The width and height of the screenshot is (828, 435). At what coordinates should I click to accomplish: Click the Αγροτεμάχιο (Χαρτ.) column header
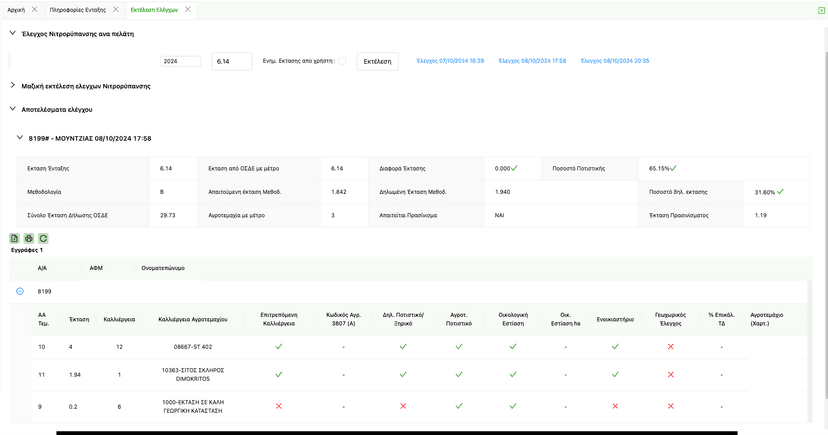[x=767, y=319]
